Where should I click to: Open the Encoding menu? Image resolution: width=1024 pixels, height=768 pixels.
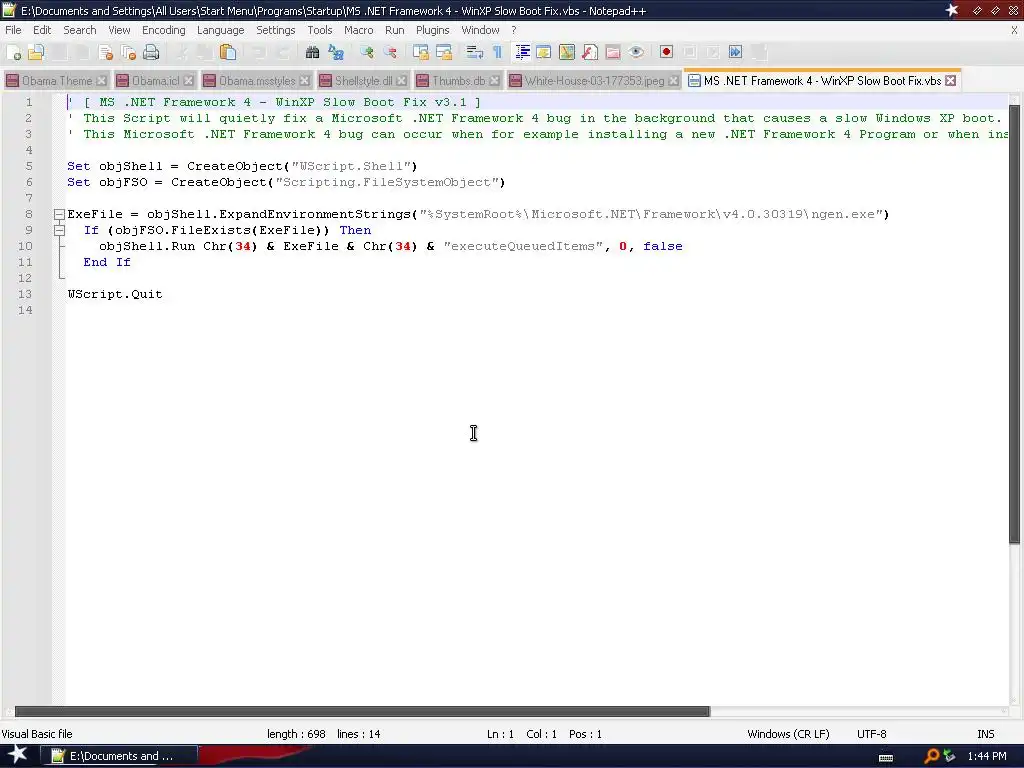click(x=163, y=30)
